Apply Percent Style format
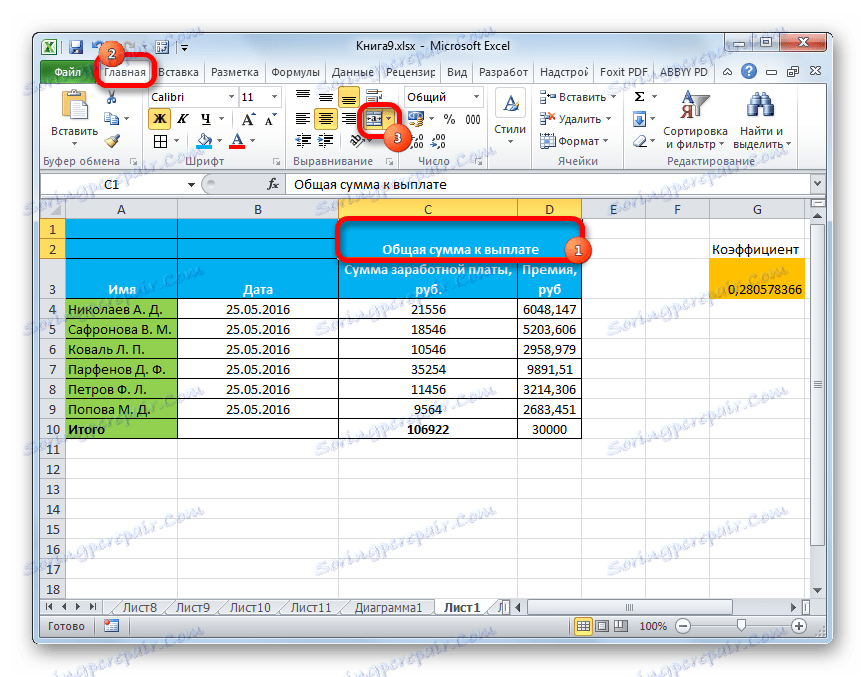This screenshot has width=866, height=677. pos(450,119)
